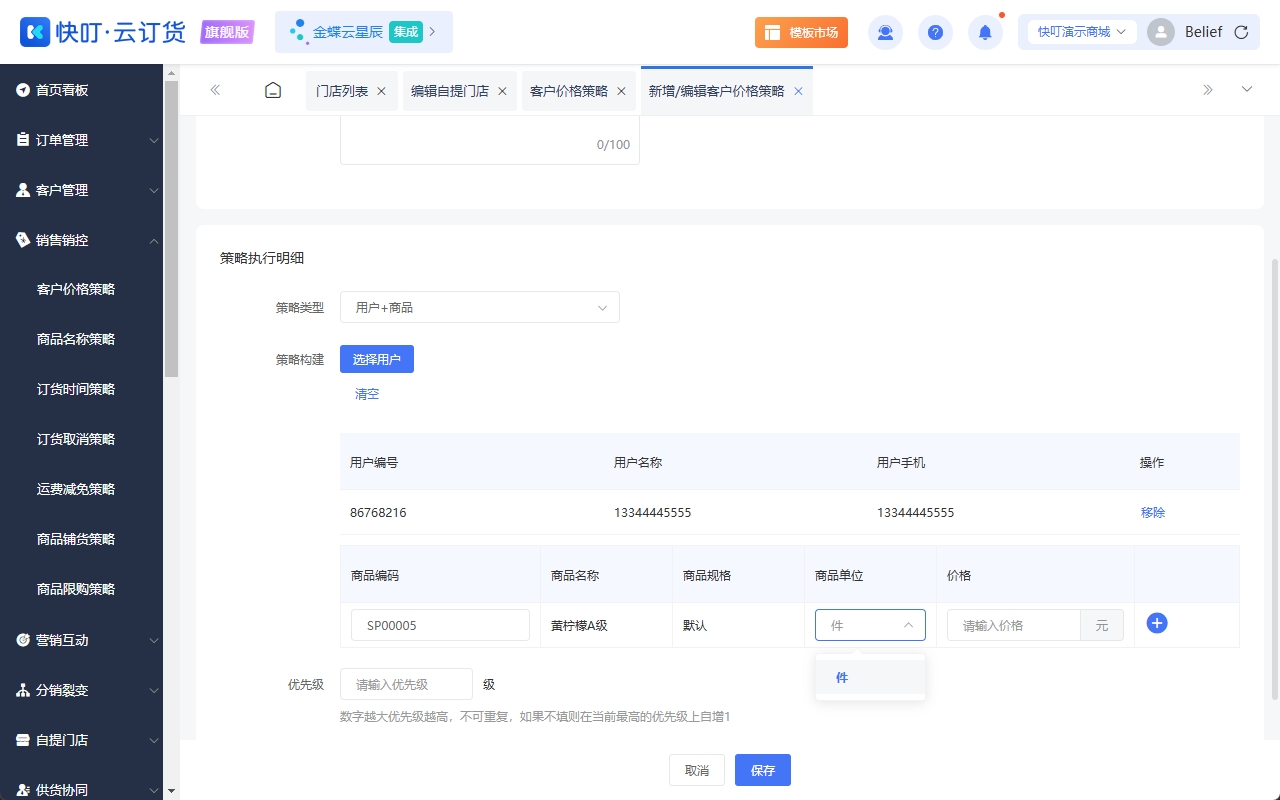Focus the 商品编码 field showing SP00005
1280x800 pixels.
[440, 625]
